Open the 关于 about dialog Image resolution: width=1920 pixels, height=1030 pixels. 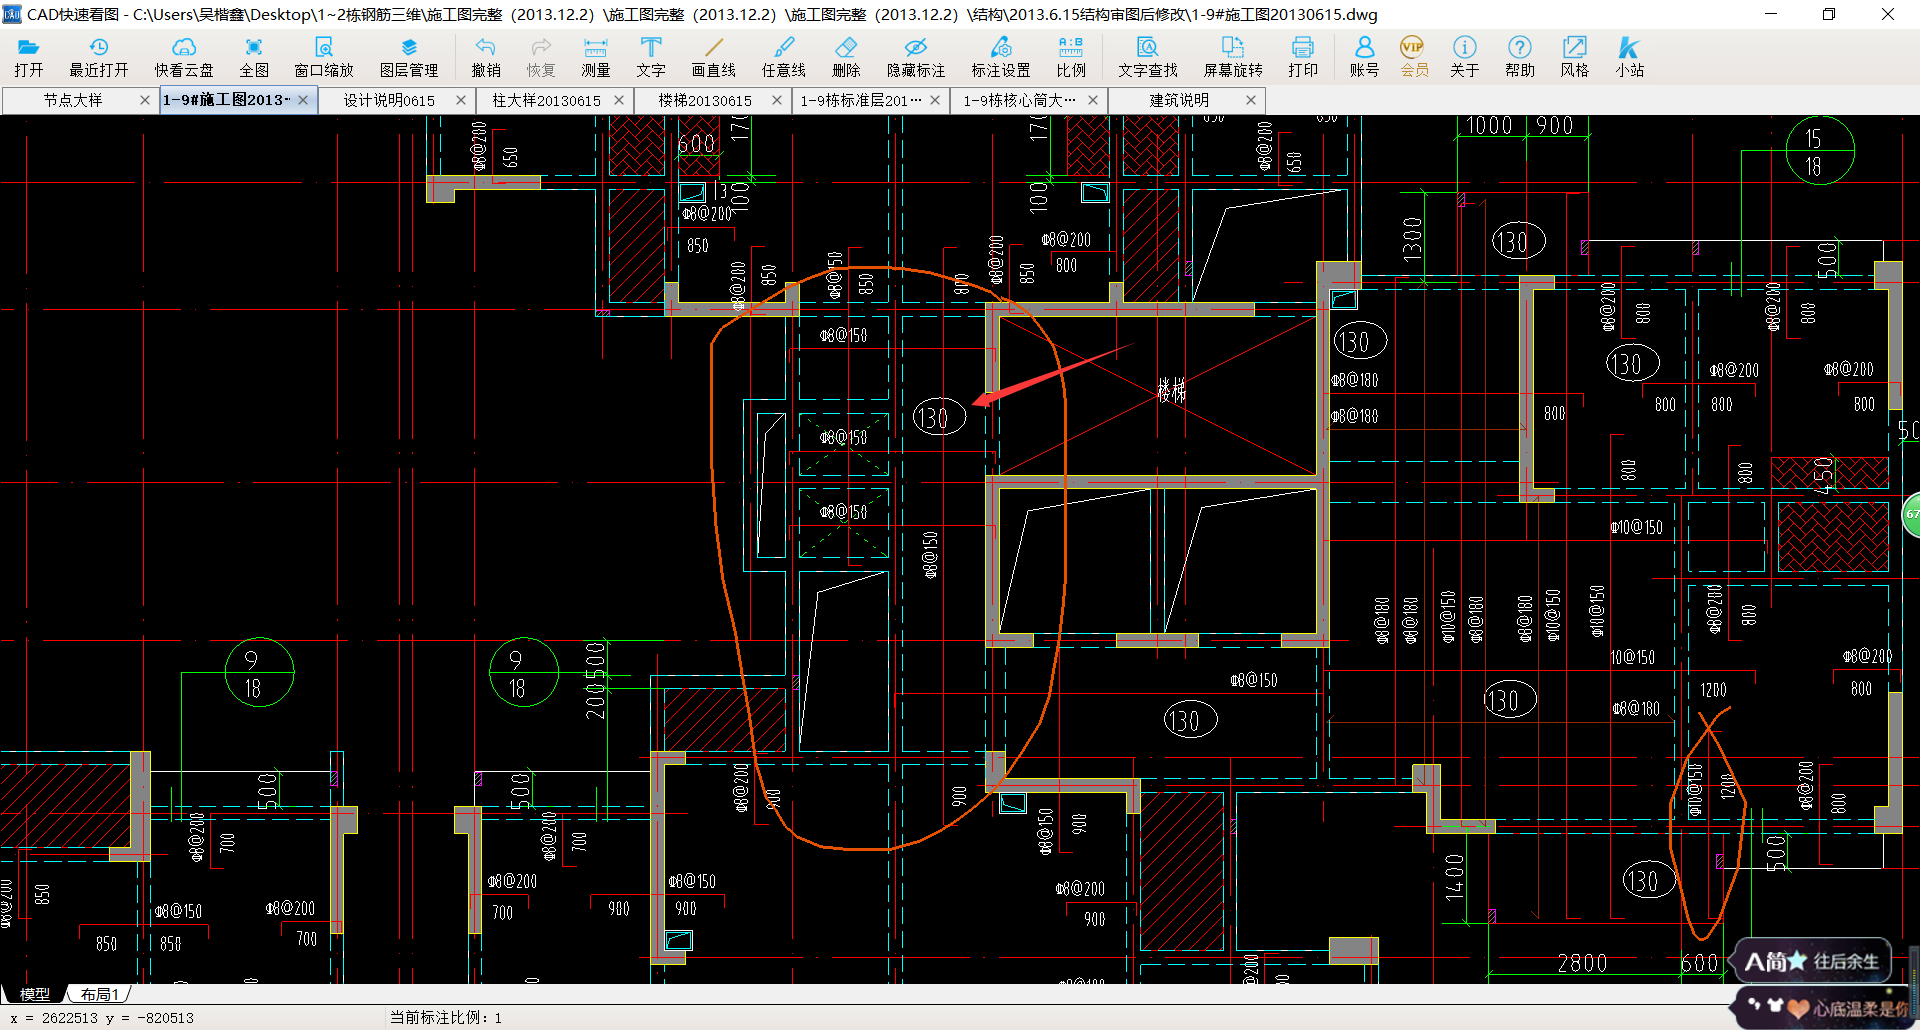click(x=1465, y=57)
